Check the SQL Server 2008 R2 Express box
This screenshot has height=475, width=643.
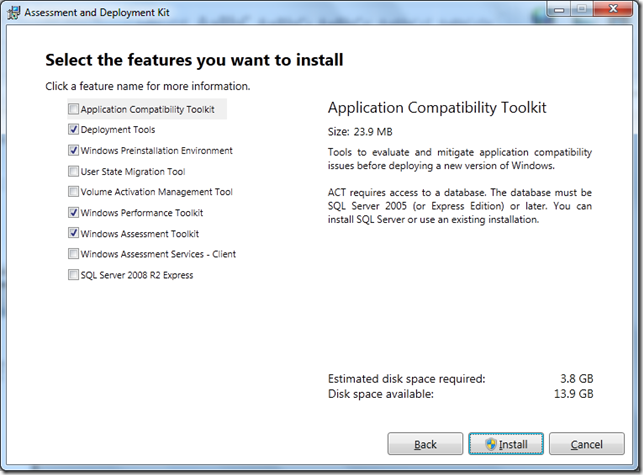pyautogui.click(x=74, y=275)
